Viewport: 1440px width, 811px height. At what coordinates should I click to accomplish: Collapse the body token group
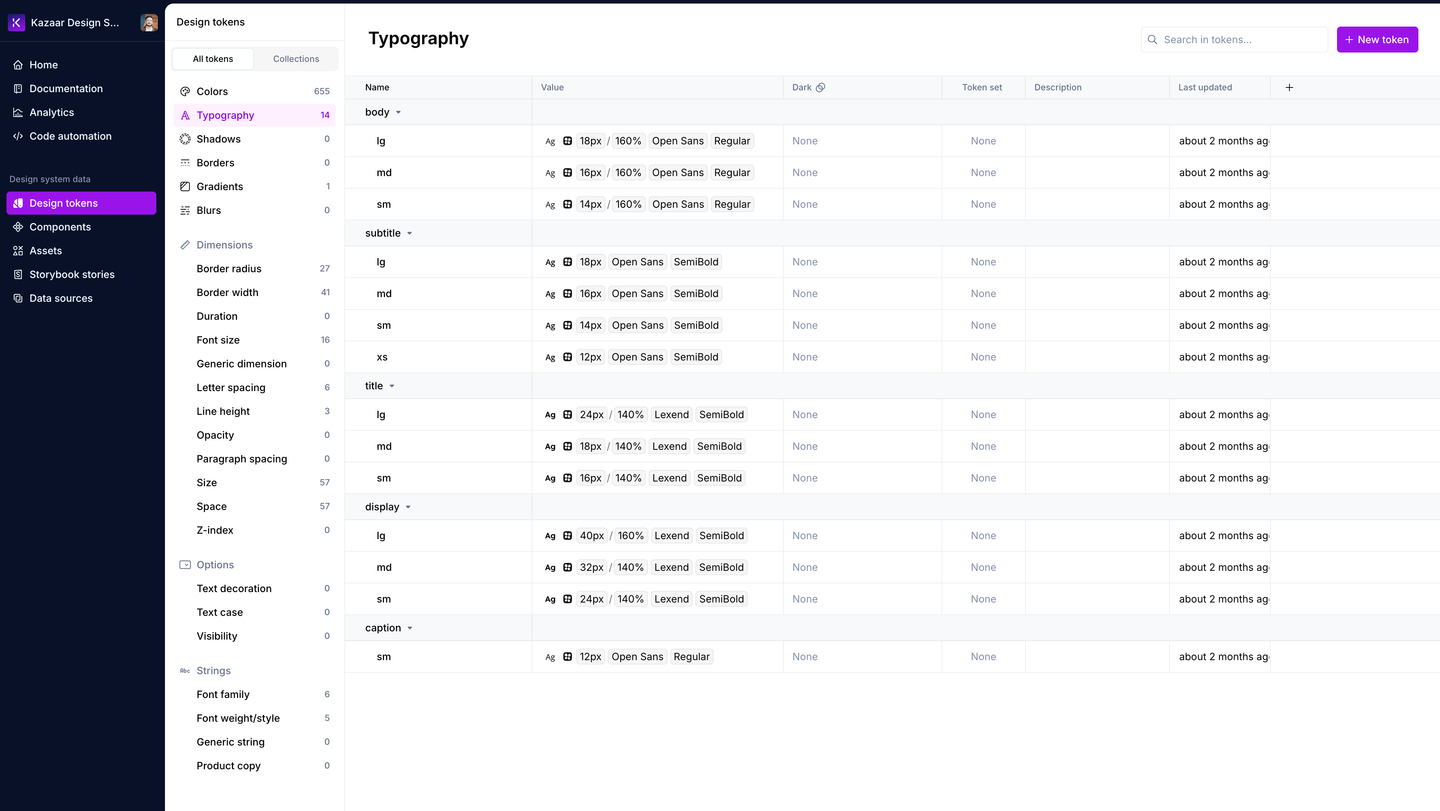[398, 113]
